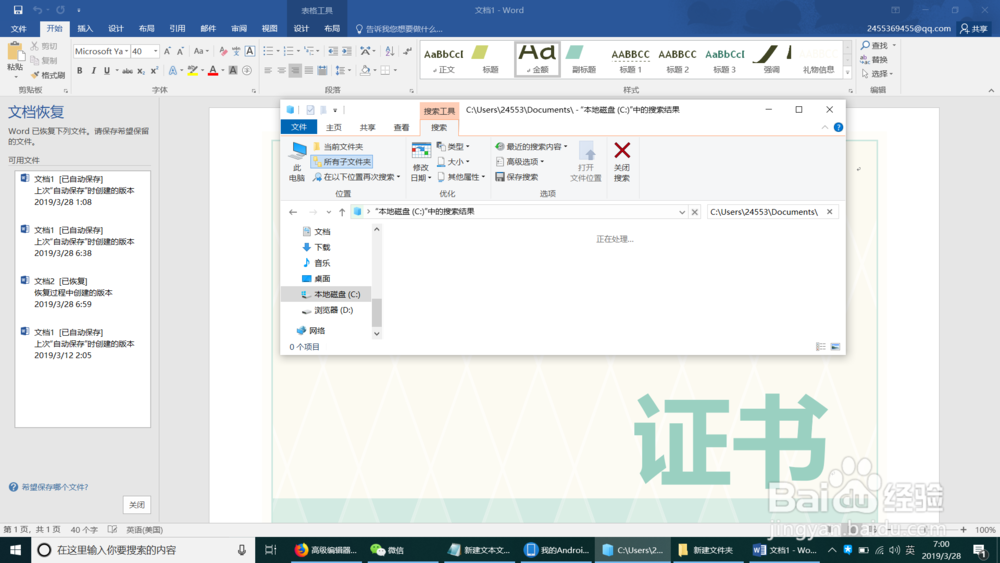Click Save icon in Word title bar
This screenshot has width=1000, height=563.
click(x=18, y=10)
